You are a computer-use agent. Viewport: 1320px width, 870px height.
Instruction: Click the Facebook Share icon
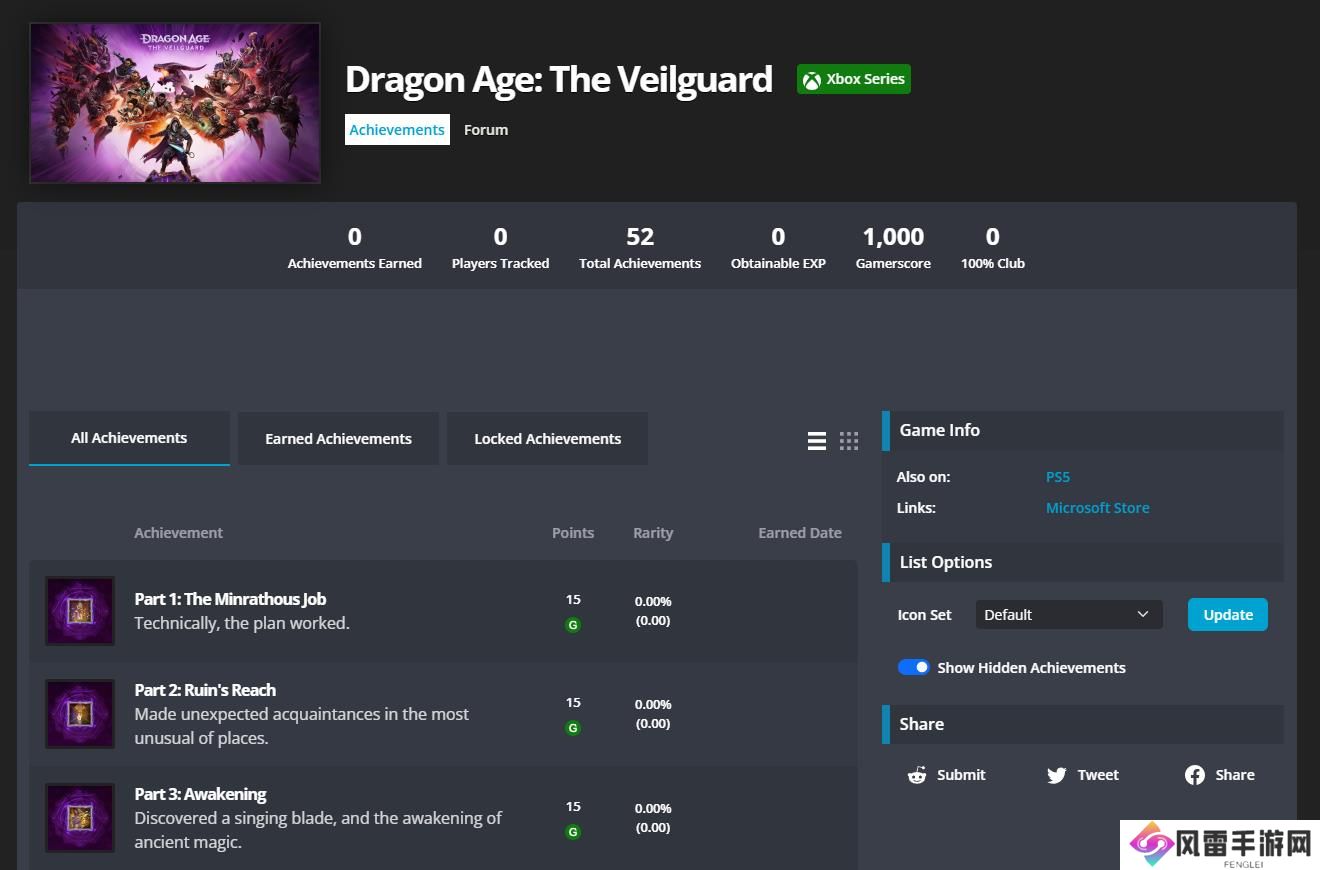click(1194, 775)
